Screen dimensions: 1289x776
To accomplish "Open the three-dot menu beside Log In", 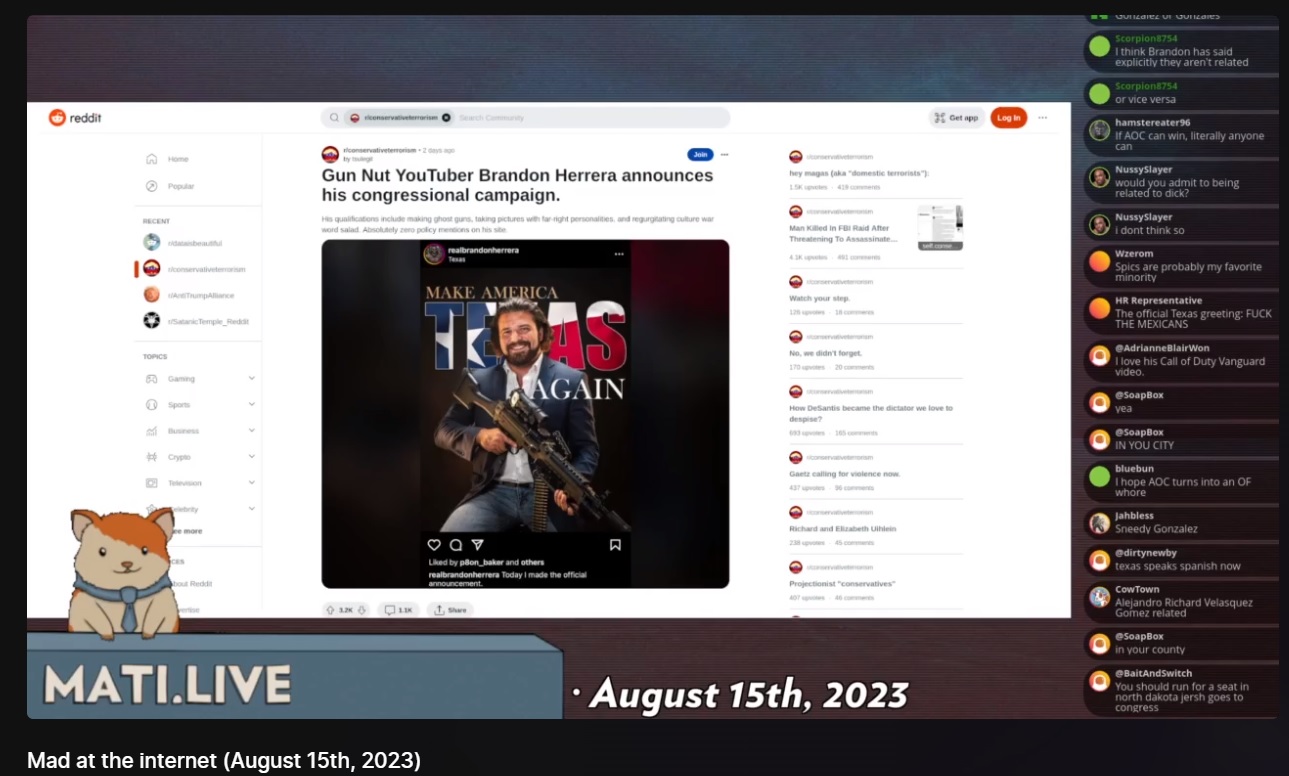I will pyautogui.click(x=1042, y=118).
